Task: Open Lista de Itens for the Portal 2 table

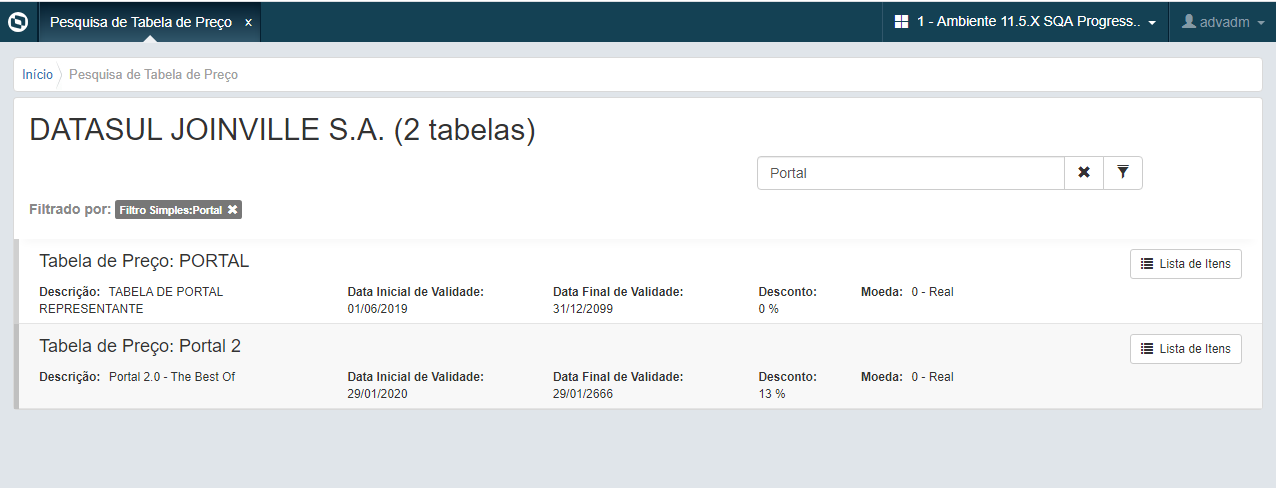Action: [1186, 349]
